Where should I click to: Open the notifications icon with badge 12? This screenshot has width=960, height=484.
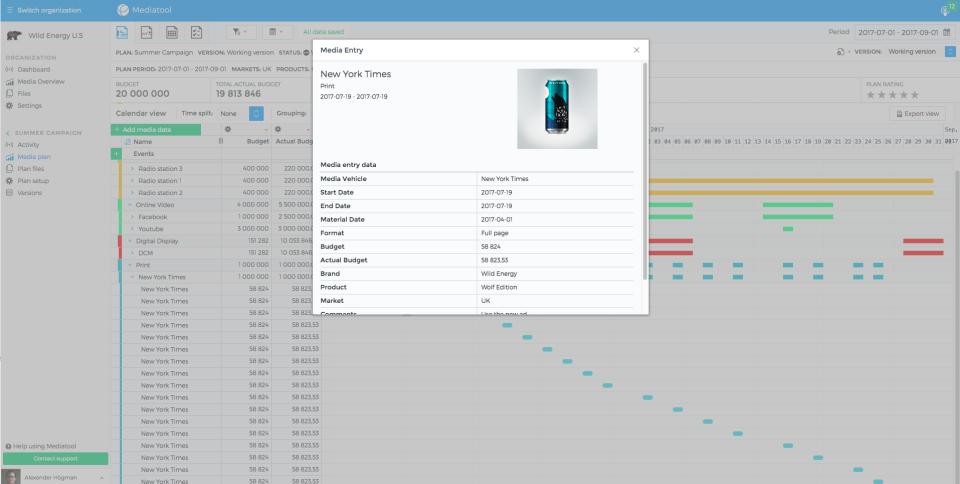[x=945, y=10]
